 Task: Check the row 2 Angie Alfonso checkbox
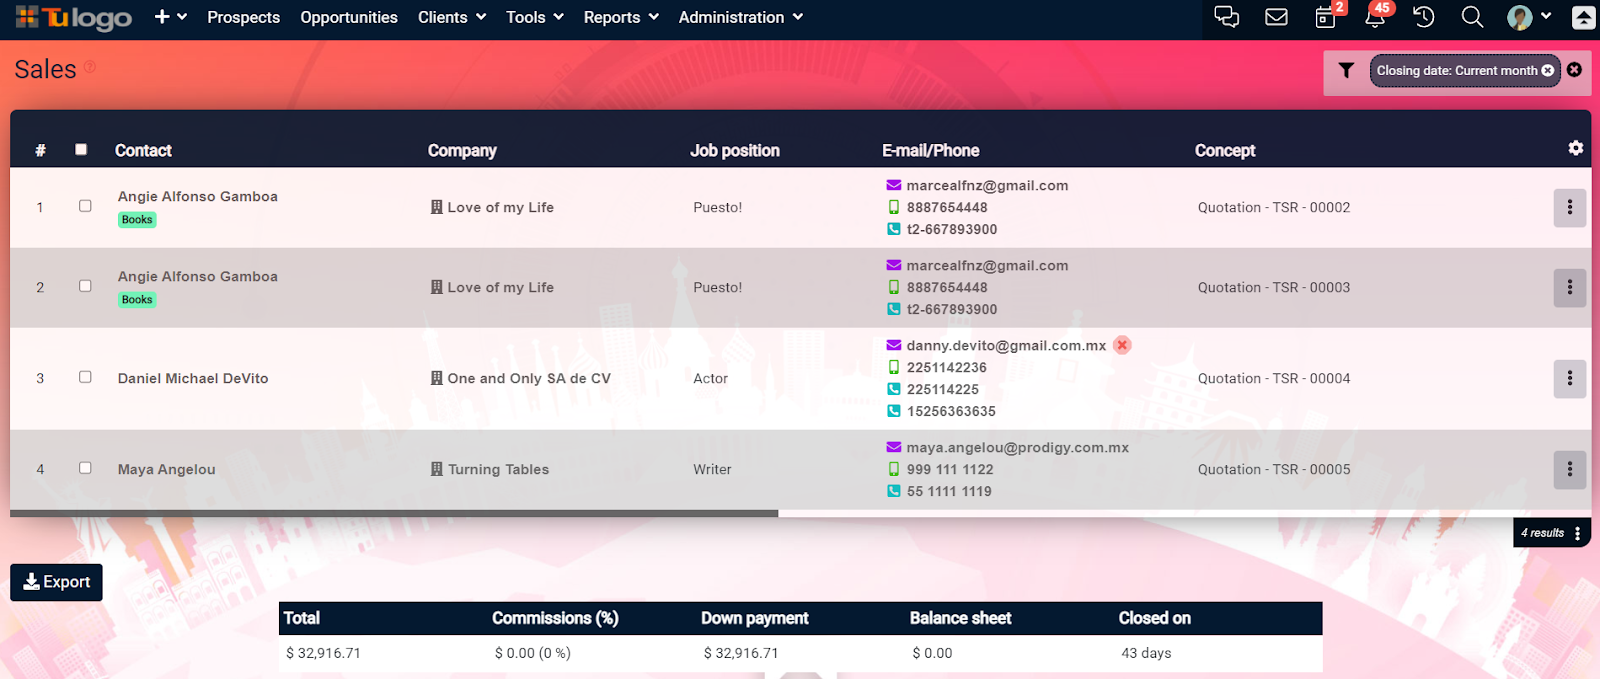click(x=85, y=286)
